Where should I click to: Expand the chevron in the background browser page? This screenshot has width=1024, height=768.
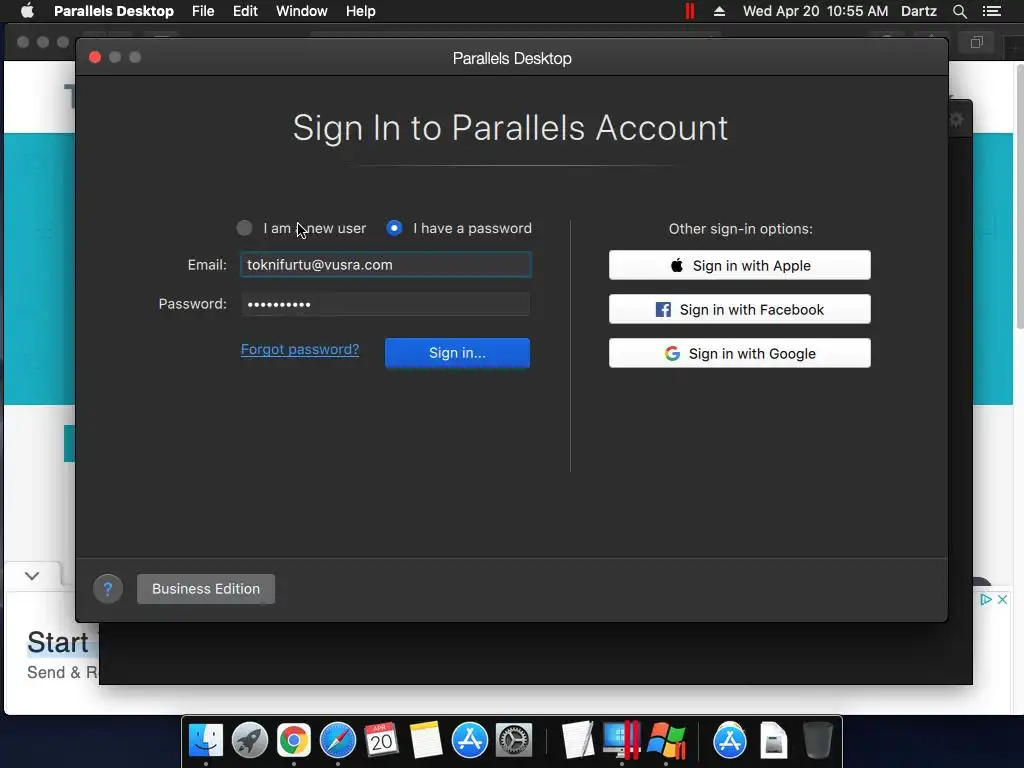(x=32, y=575)
